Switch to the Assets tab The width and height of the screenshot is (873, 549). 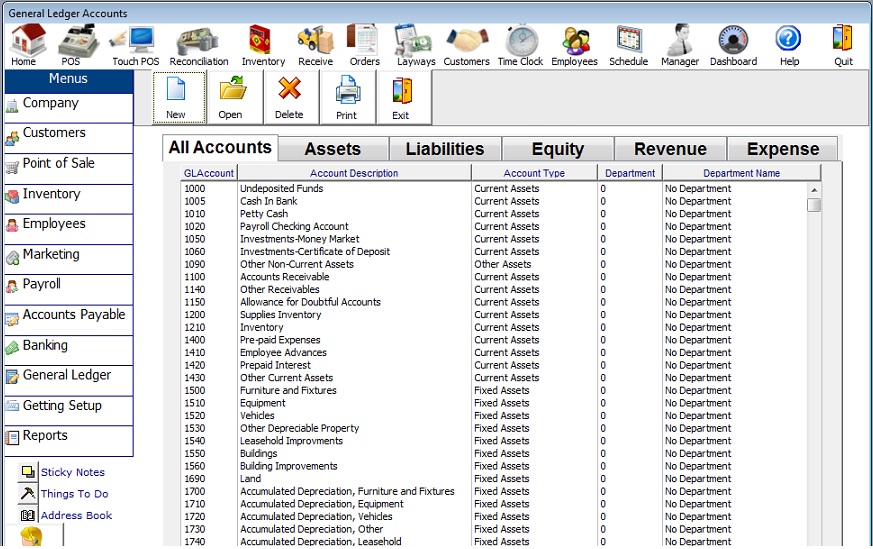click(333, 149)
